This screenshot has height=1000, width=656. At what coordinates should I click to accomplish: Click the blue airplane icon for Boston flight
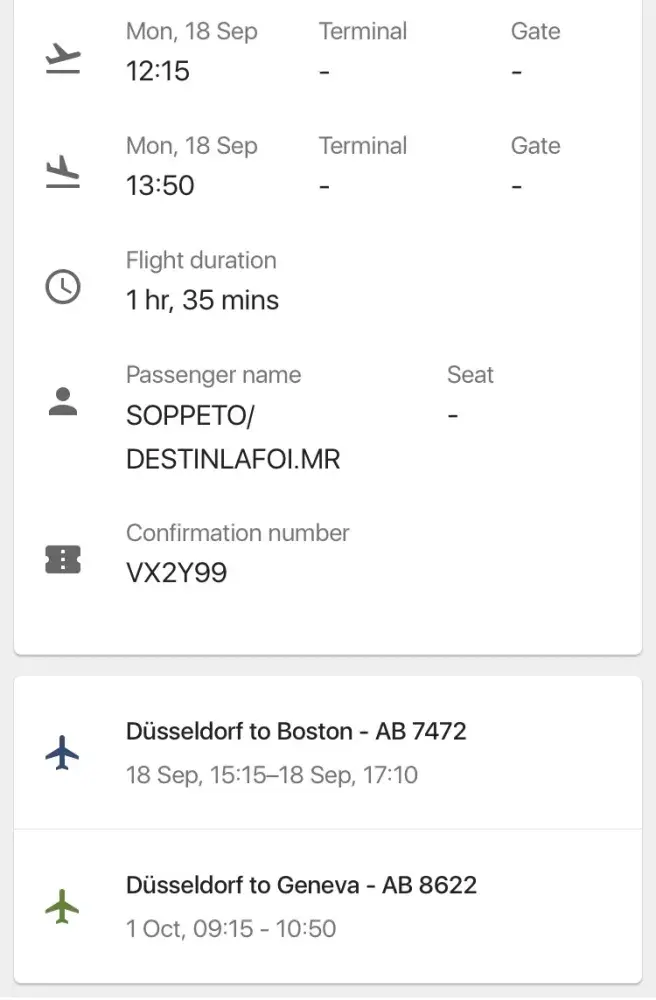click(62, 752)
